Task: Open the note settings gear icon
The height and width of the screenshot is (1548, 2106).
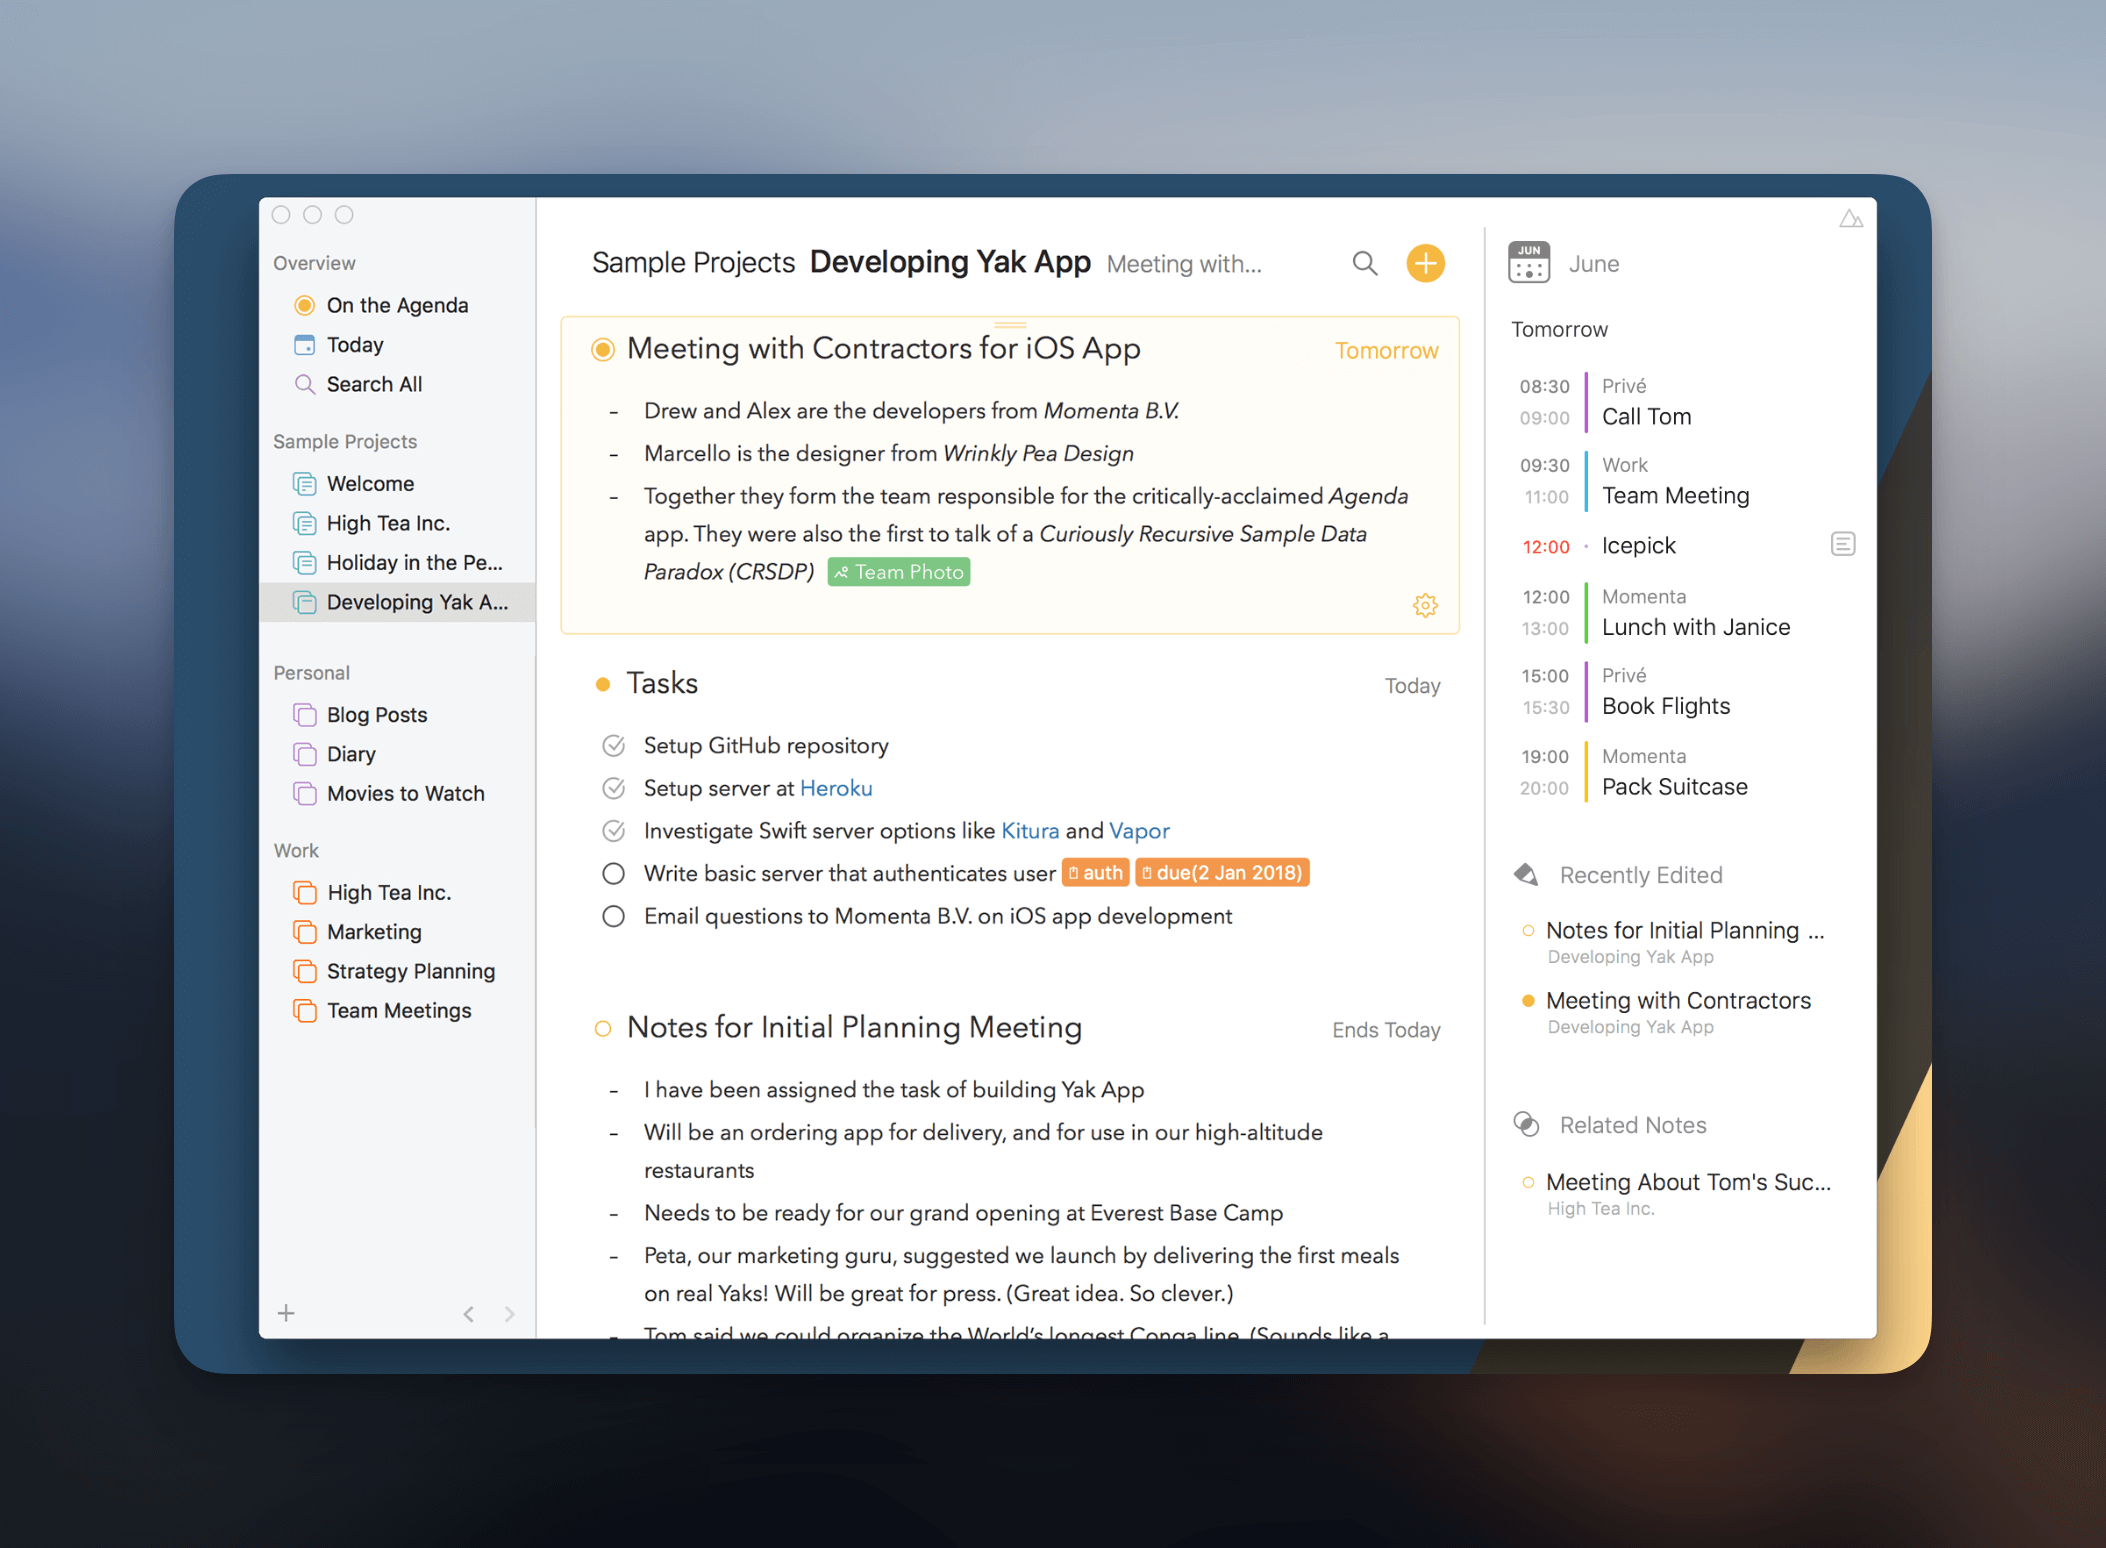Action: (x=1425, y=605)
